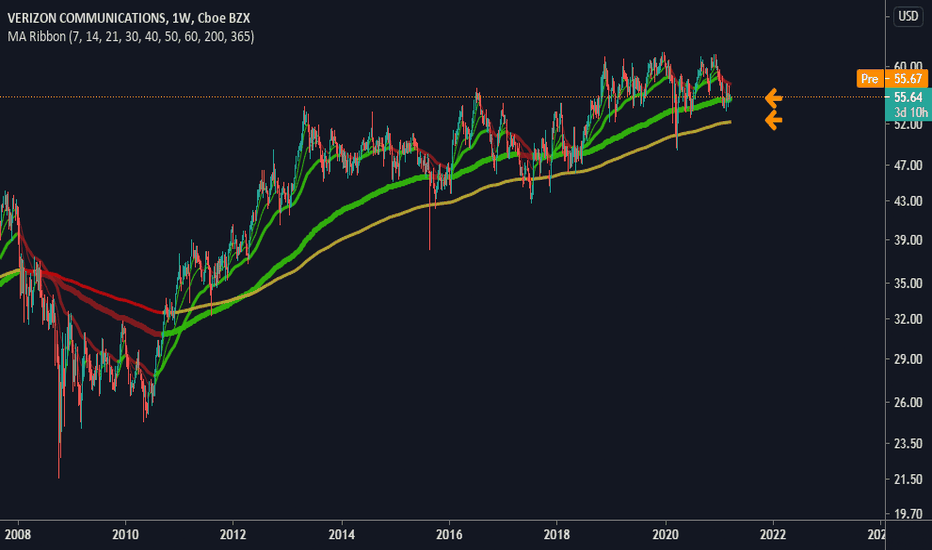Image resolution: width=932 pixels, height=550 pixels.
Task: Click the 39.00 price axis label
Action: pos(908,240)
